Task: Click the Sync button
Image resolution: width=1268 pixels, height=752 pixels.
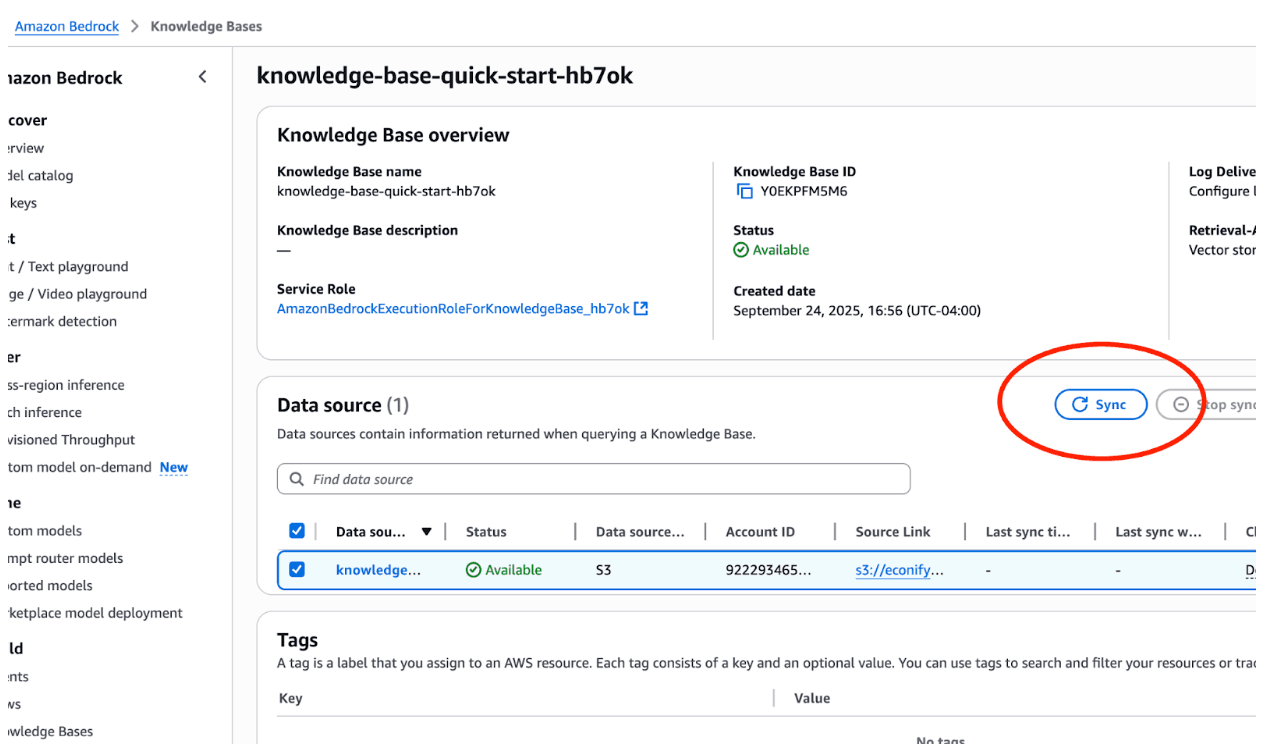Action: pyautogui.click(x=1101, y=404)
